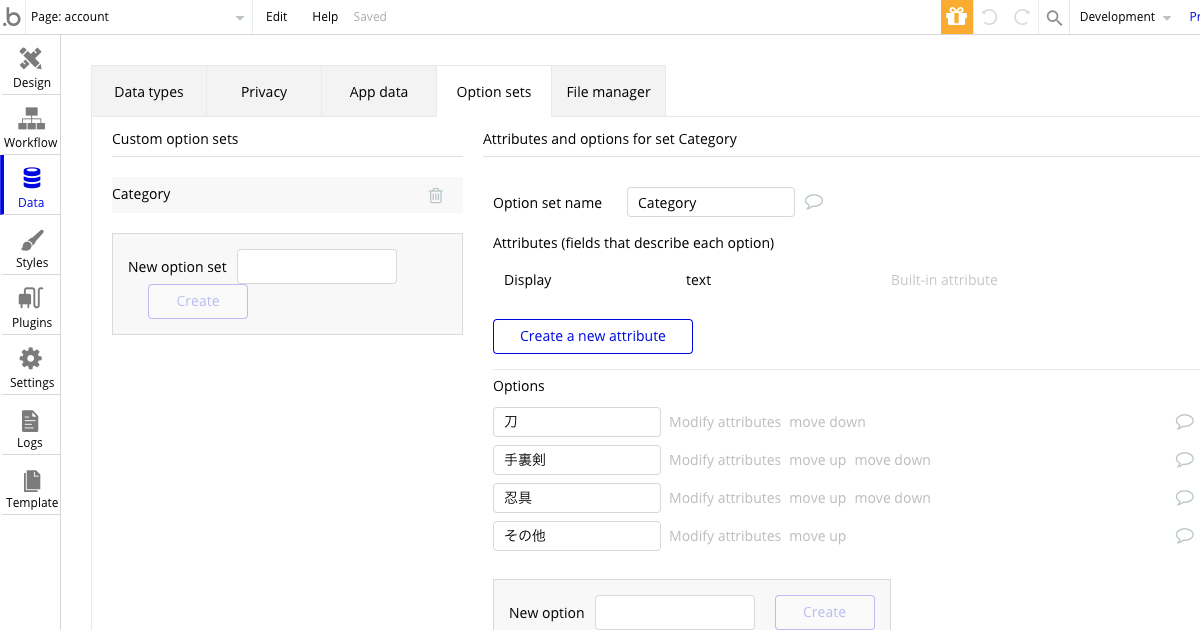Click the gift box icon
Screen dimensions: 1200x630
point(956,17)
